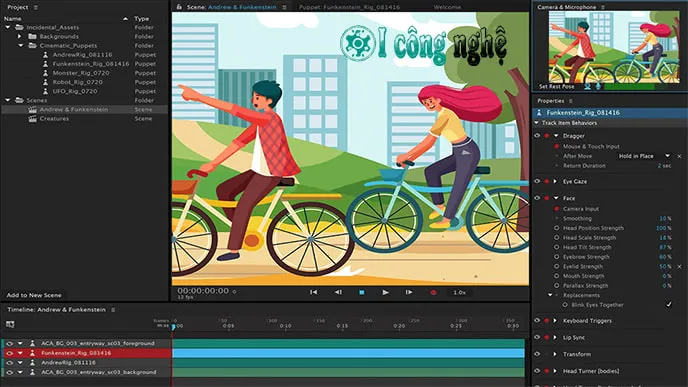Screen dimensions: 688x387
Task: Switch to Puppet: Funkenstein_Rig_081416 tab
Action: pos(349,7)
